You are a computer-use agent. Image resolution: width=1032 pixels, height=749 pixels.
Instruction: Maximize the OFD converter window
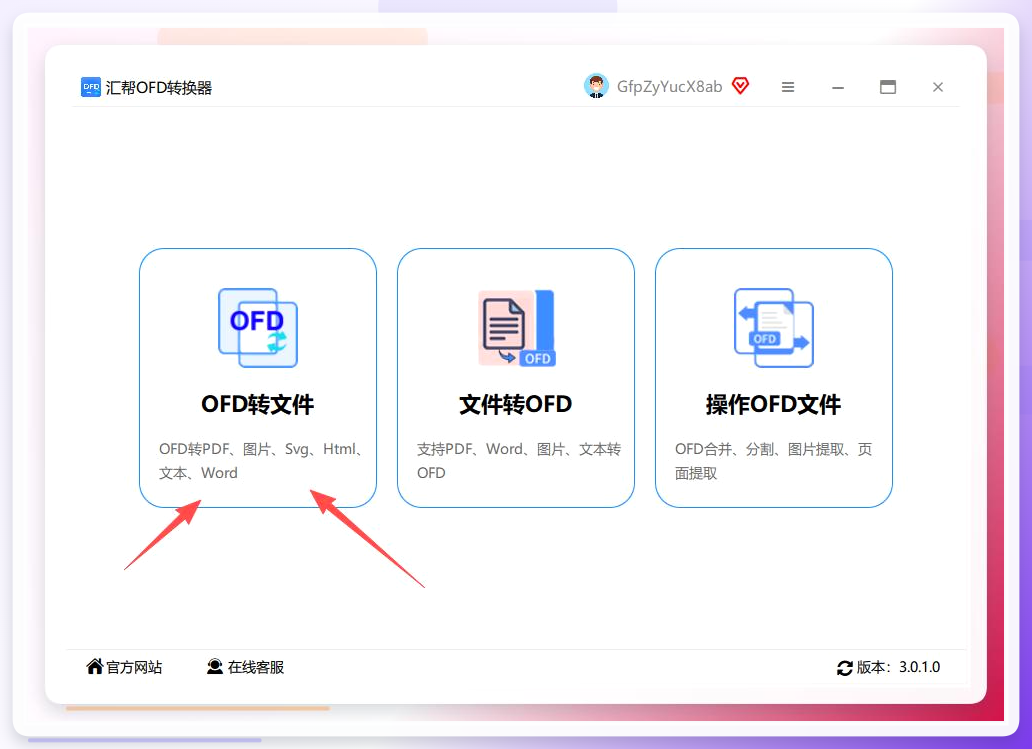pyautogui.click(x=888, y=87)
